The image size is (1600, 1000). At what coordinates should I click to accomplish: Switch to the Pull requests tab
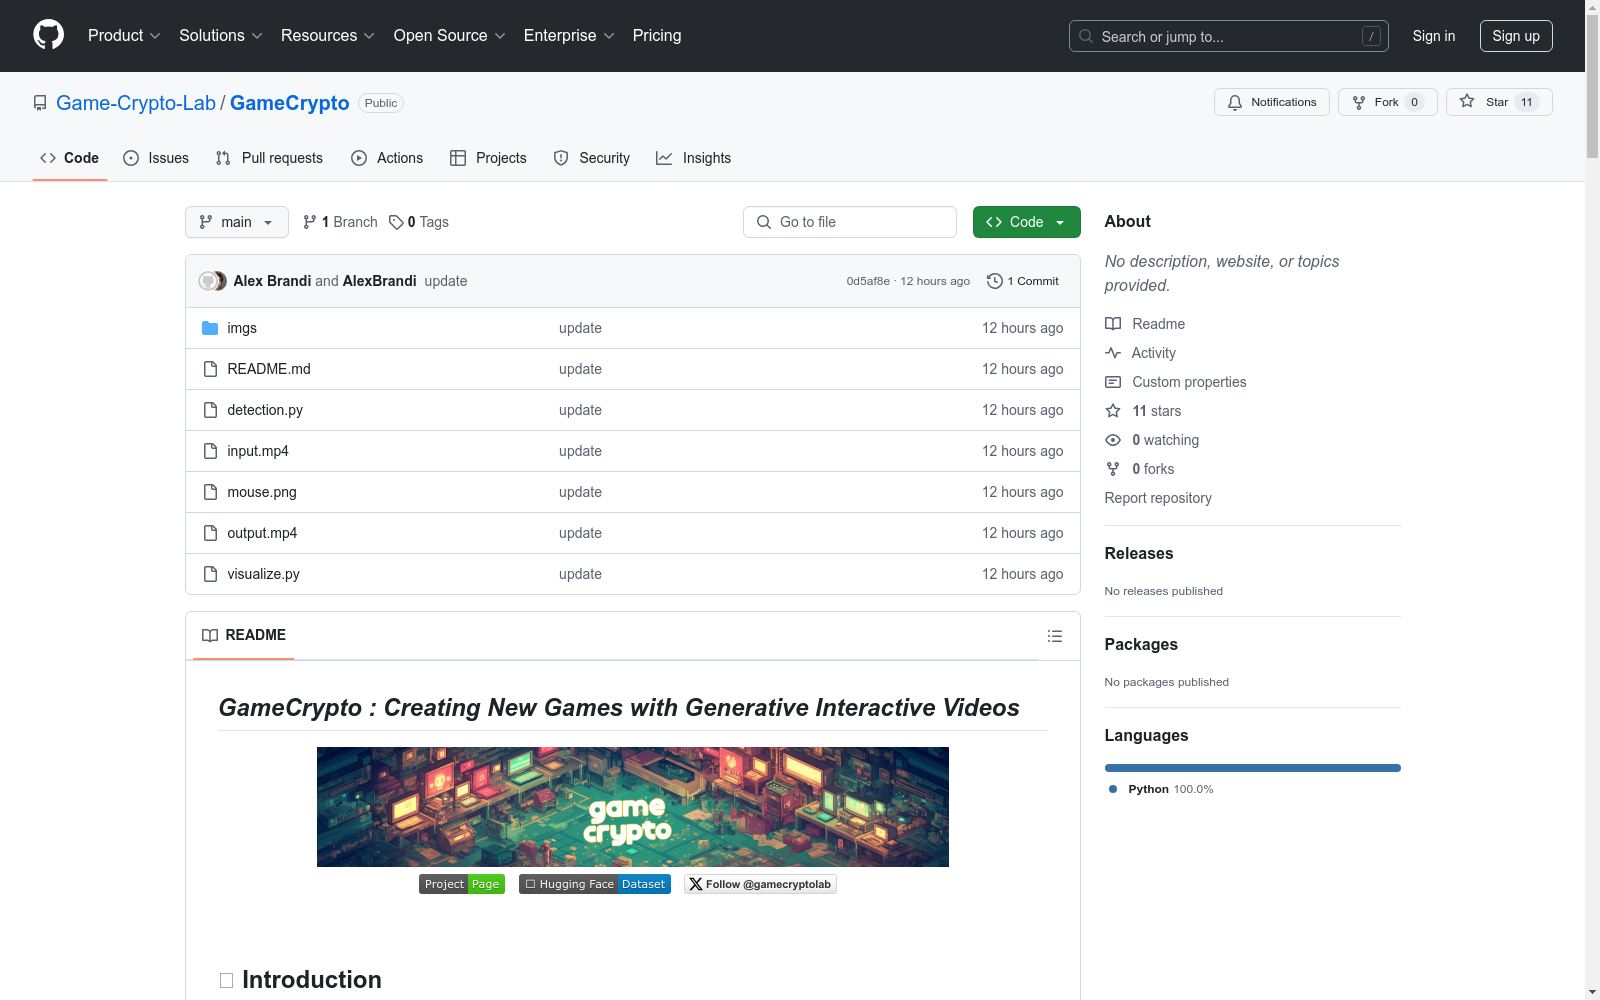pyautogui.click(x=269, y=158)
